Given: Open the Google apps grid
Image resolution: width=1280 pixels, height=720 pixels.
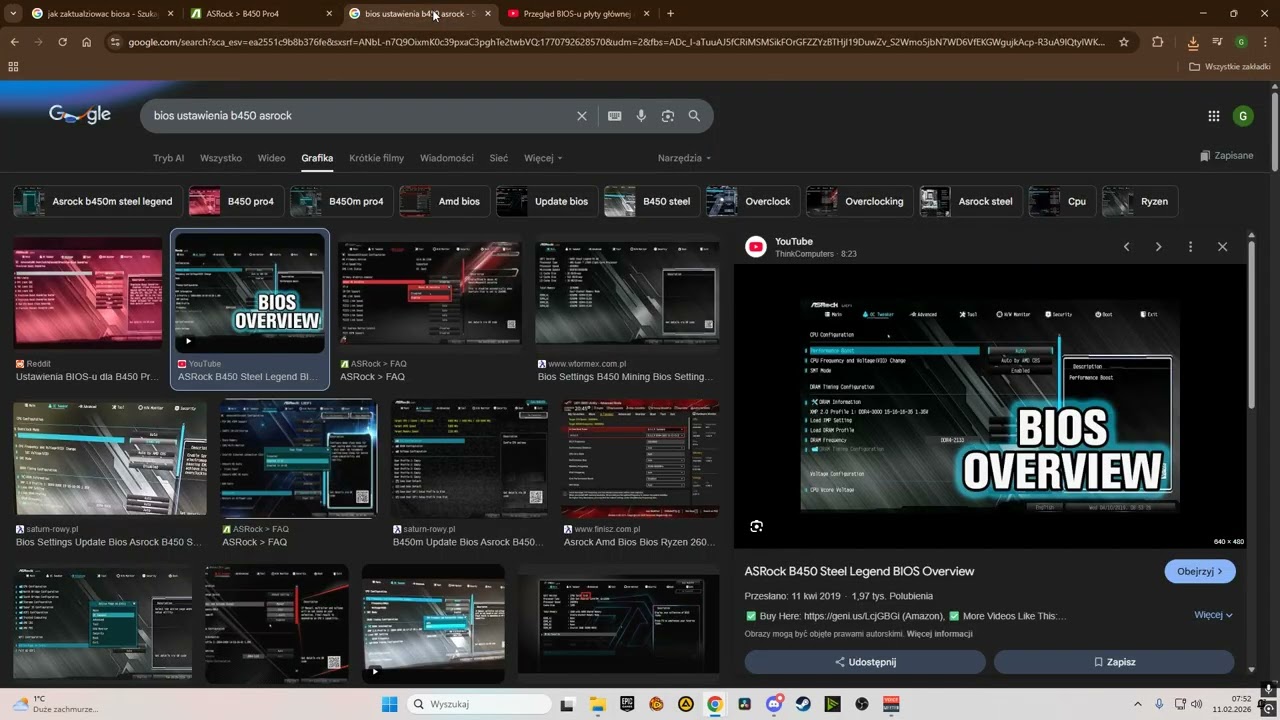Looking at the screenshot, I should [x=1213, y=116].
